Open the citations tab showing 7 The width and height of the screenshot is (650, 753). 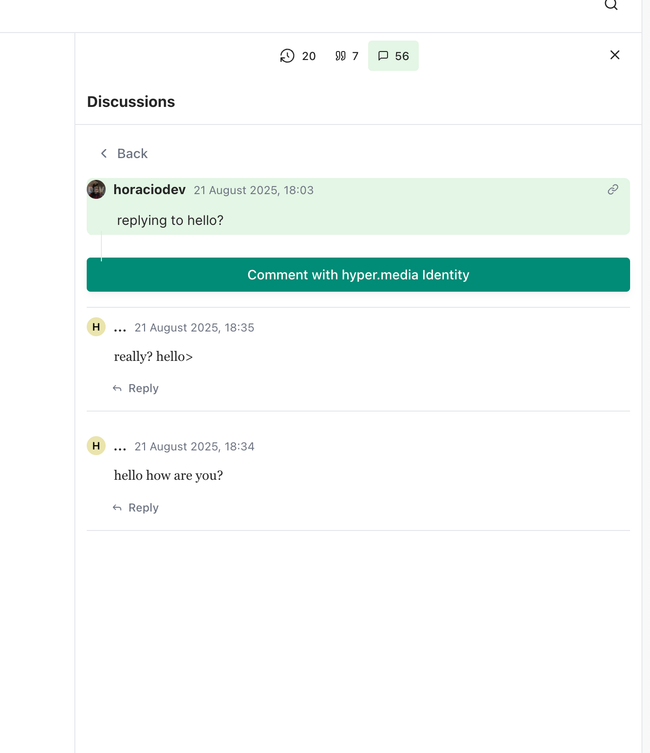tap(347, 56)
